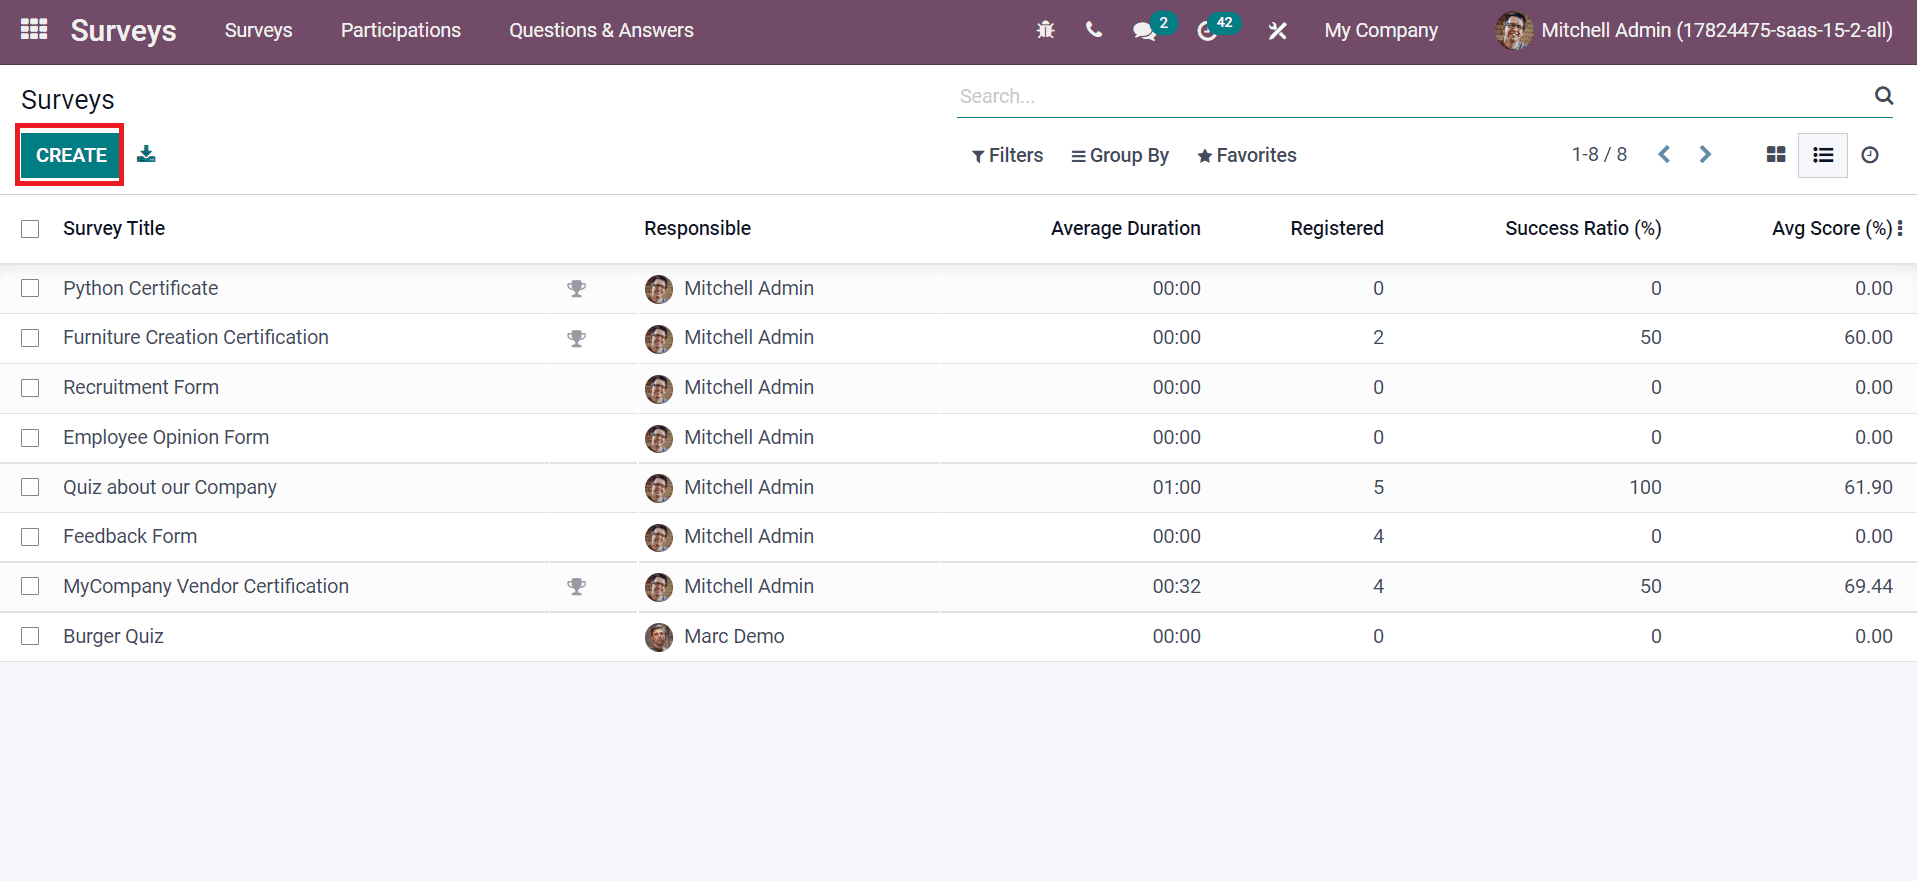Click avatar in Python Certificate row
Viewport: 1917px width, 881px height.
659,289
